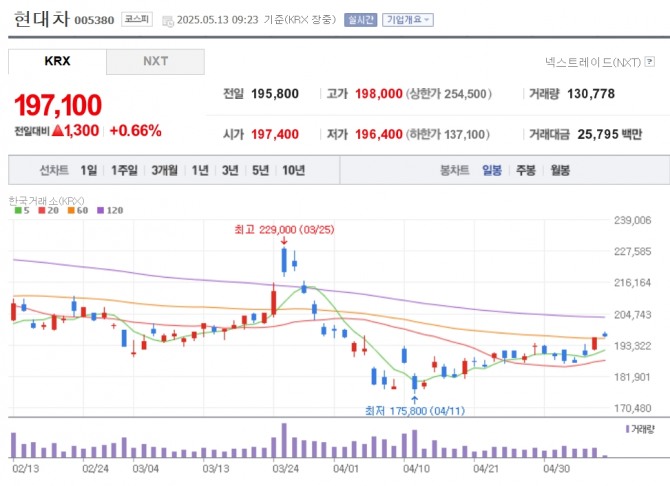Click the +0.66% change percentage

135,131
